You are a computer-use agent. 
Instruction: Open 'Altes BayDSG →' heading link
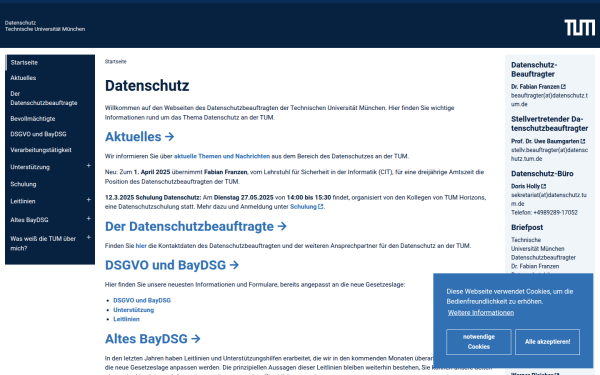click(x=153, y=339)
